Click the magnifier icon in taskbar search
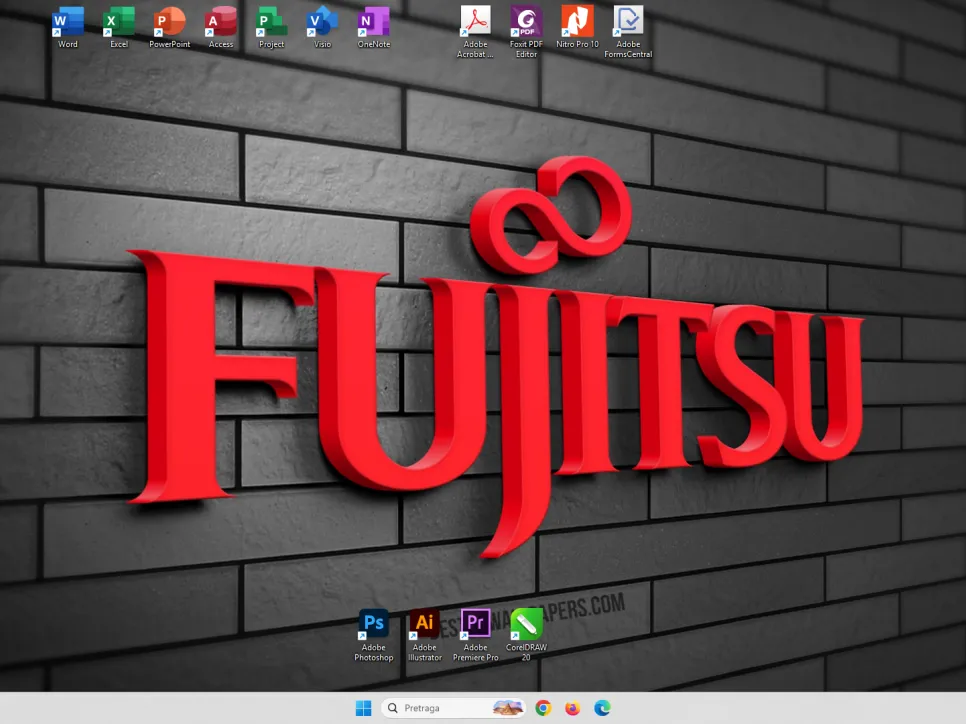Image resolution: width=966 pixels, height=724 pixels. click(392, 708)
